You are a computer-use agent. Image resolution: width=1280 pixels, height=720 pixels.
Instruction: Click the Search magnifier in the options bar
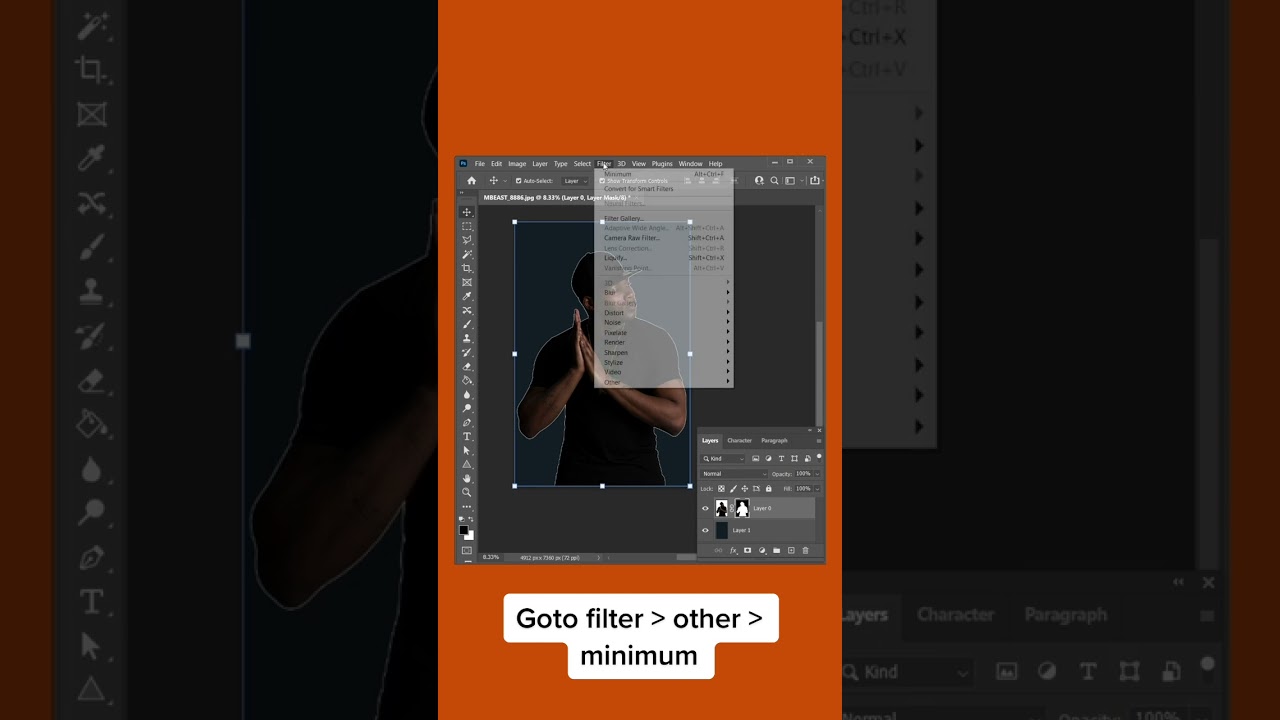[x=774, y=181]
